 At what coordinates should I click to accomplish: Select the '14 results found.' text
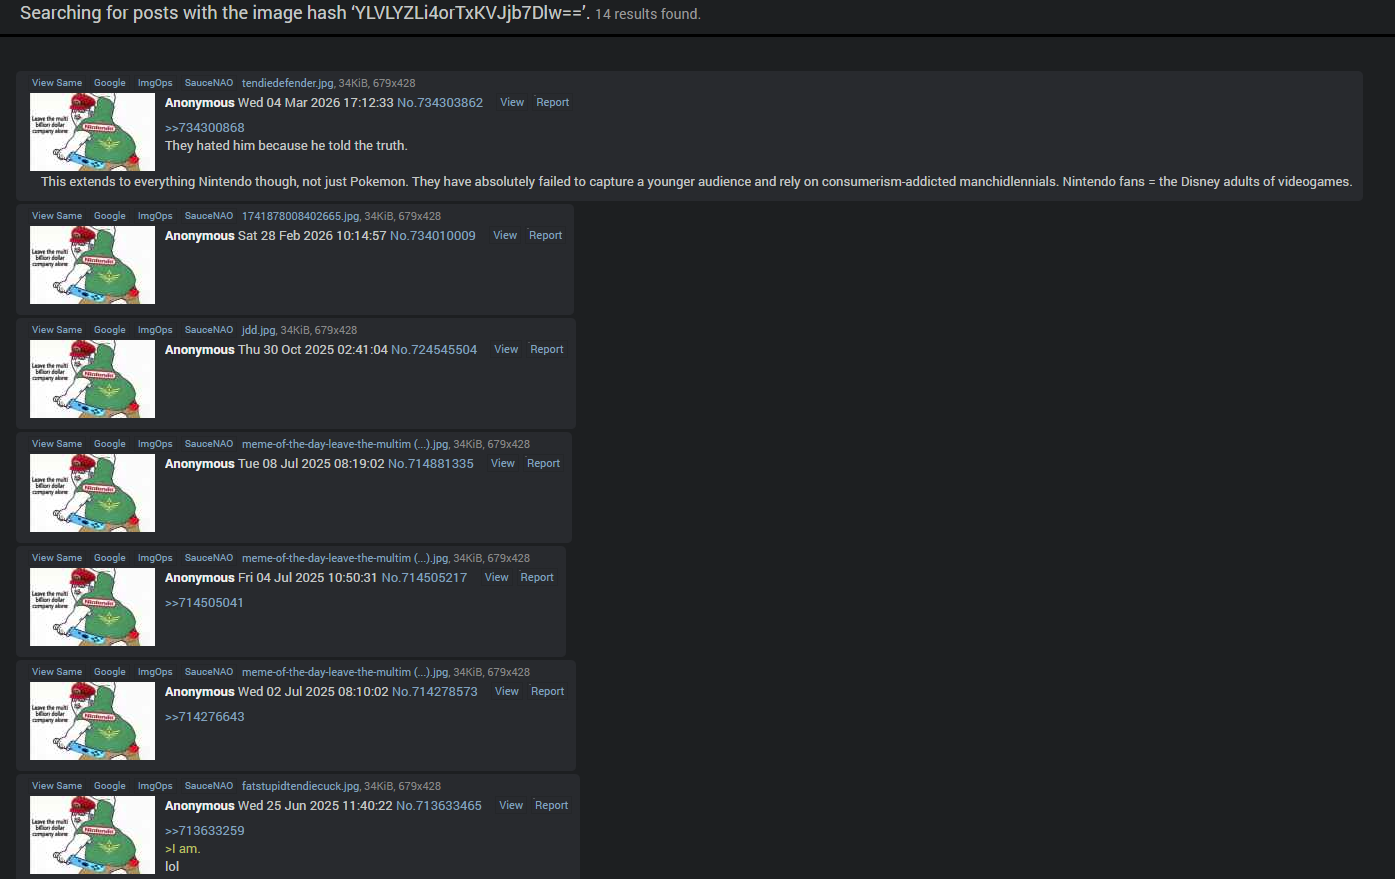(x=648, y=14)
